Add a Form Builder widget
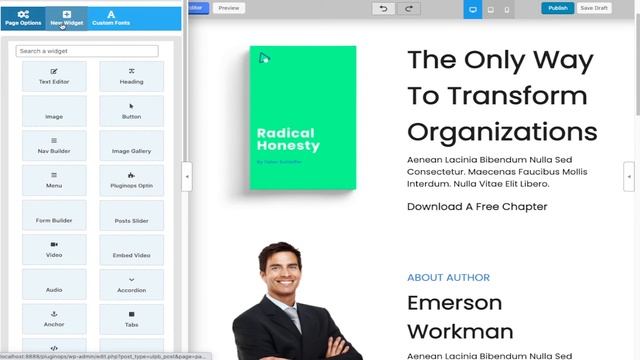Image resolution: width=640 pixels, height=360 pixels. [54, 215]
